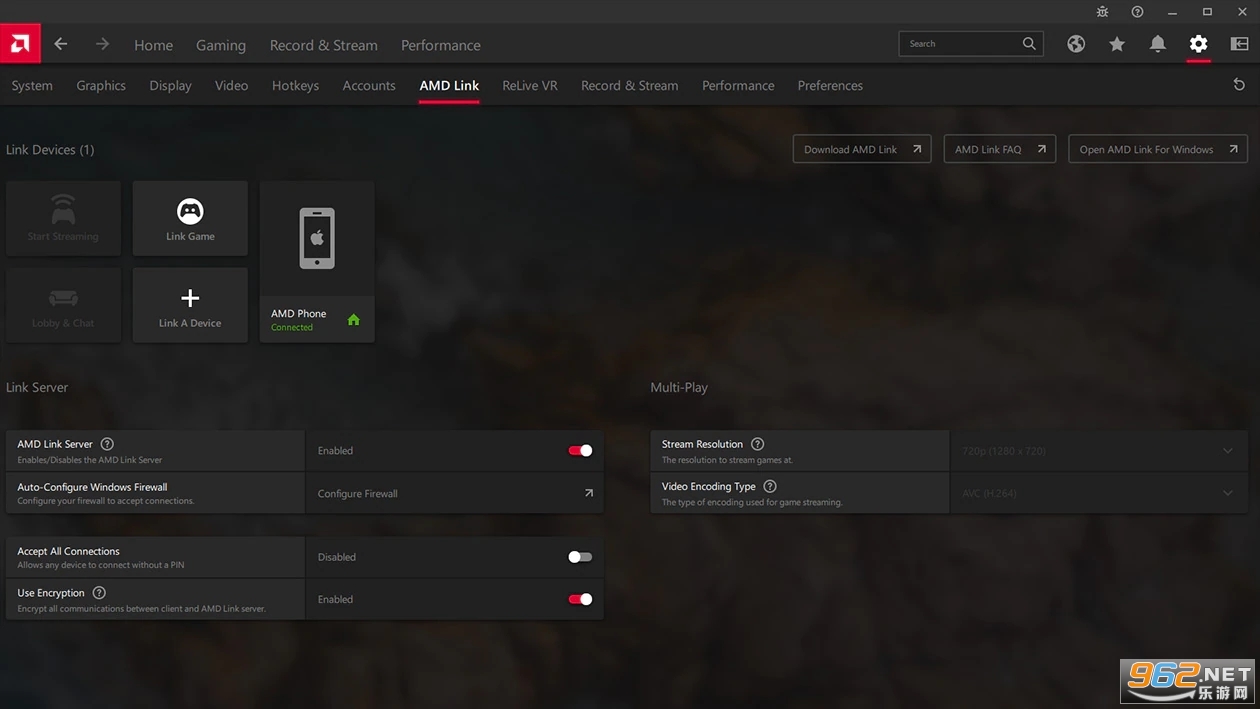Open the settings gear icon

click(1198, 44)
